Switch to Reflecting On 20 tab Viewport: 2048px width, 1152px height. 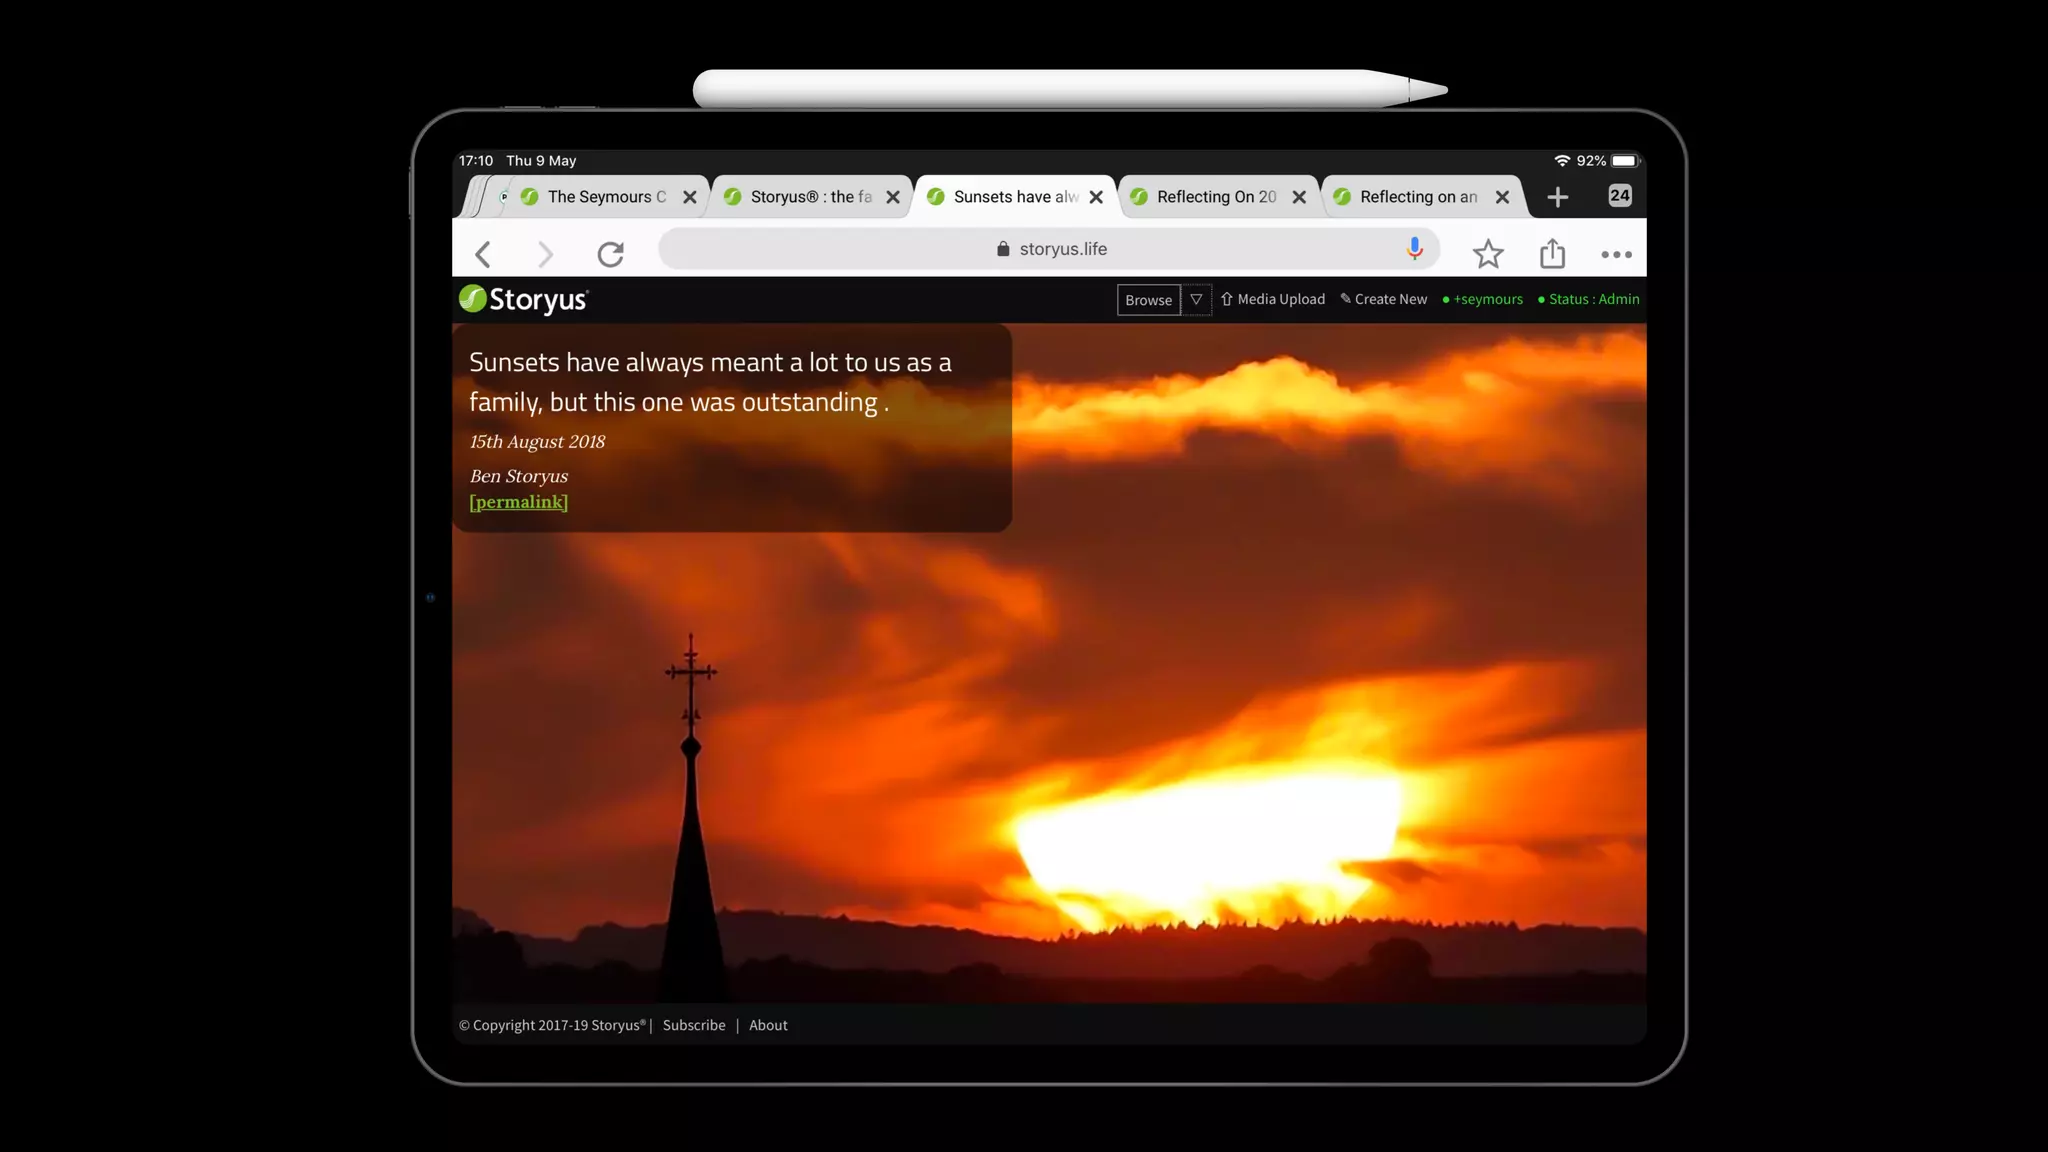coord(1215,197)
